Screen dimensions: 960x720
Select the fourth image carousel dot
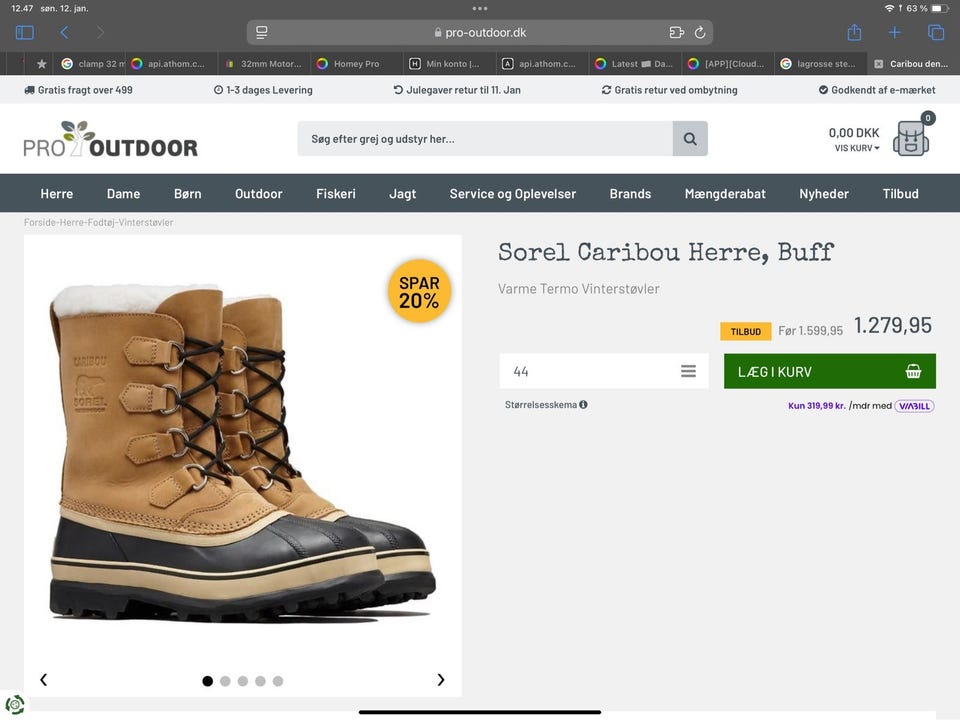(x=260, y=681)
